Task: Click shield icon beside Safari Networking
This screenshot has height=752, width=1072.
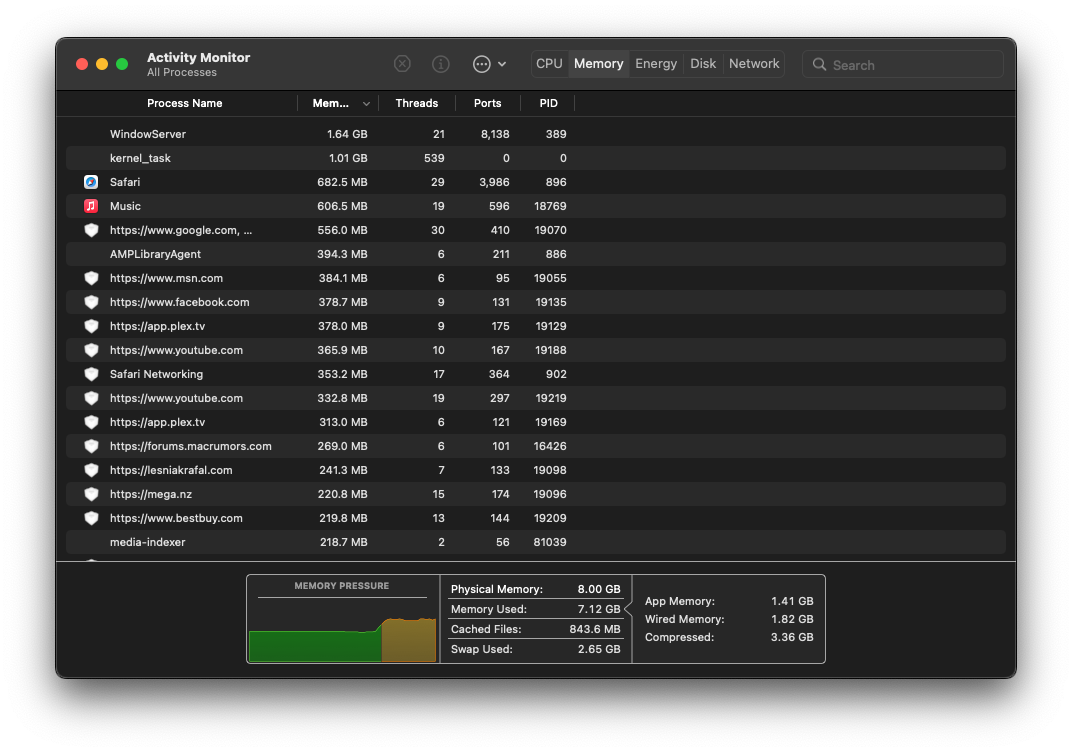Action: pyautogui.click(x=91, y=374)
